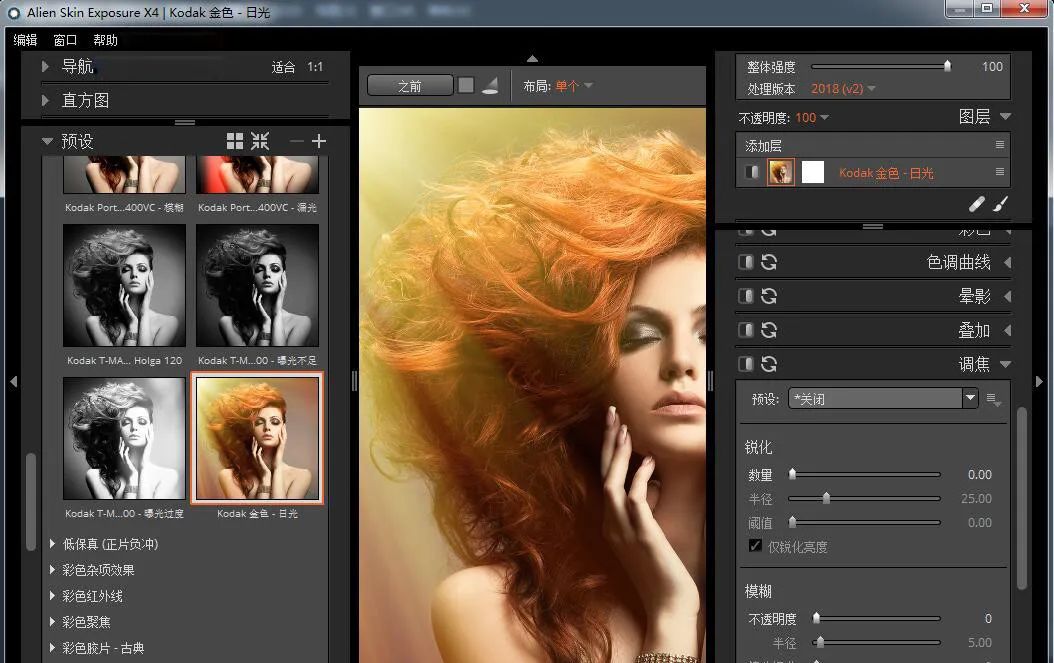The width and height of the screenshot is (1054, 663).
Task: Click the white layer mask thumbnail
Action: coord(813,172)
